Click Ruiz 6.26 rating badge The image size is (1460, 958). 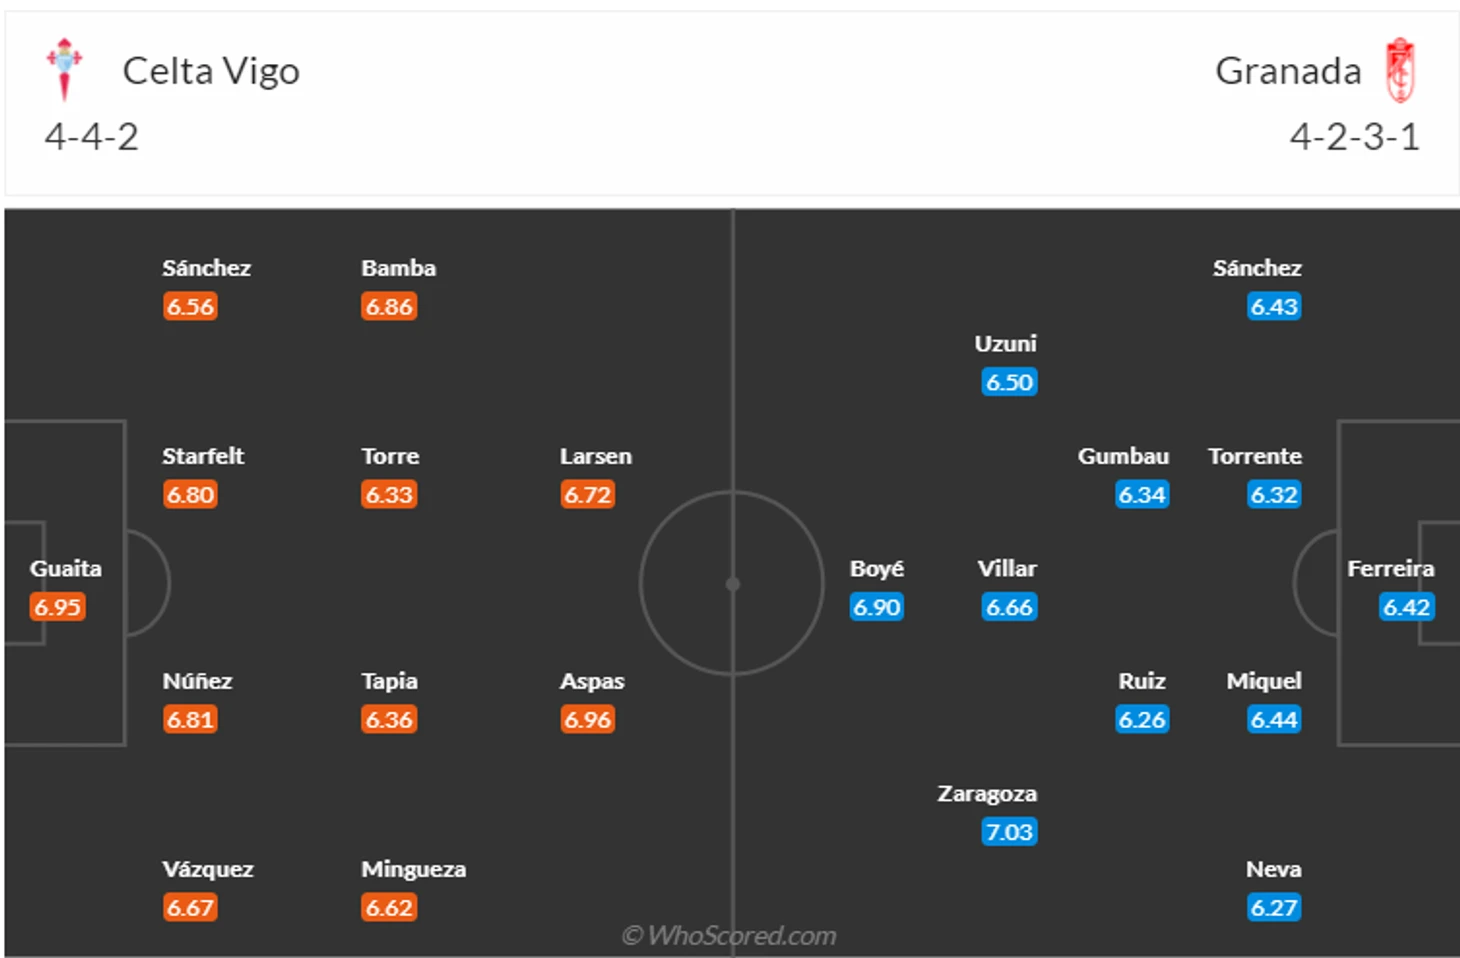[x=1142, y=720]
